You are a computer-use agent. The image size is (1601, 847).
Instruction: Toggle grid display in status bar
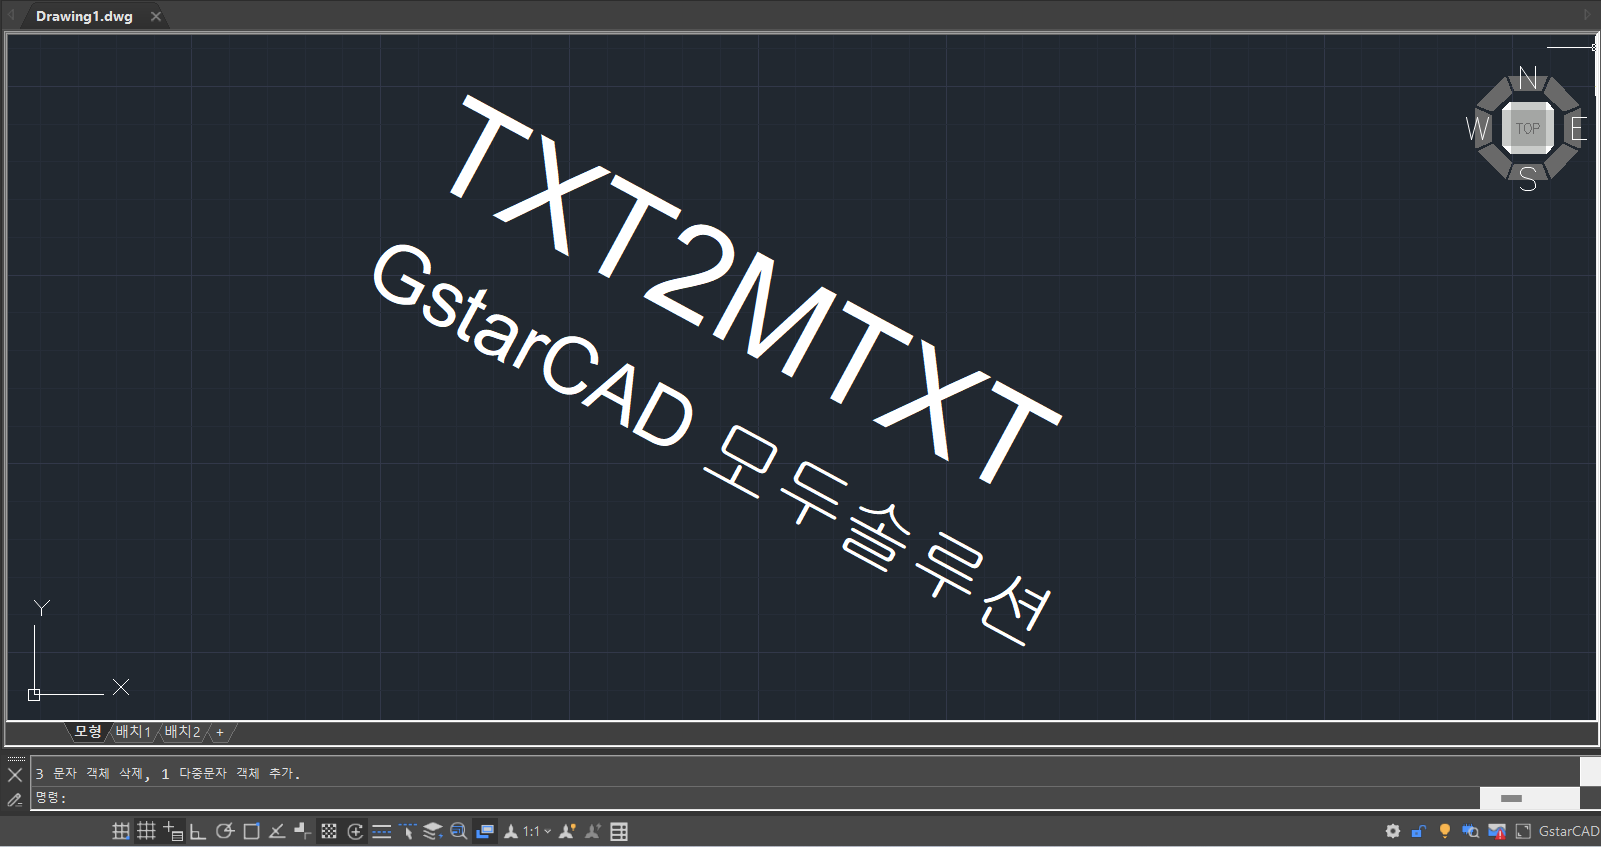pyautogui.click(x=146, y=831)
